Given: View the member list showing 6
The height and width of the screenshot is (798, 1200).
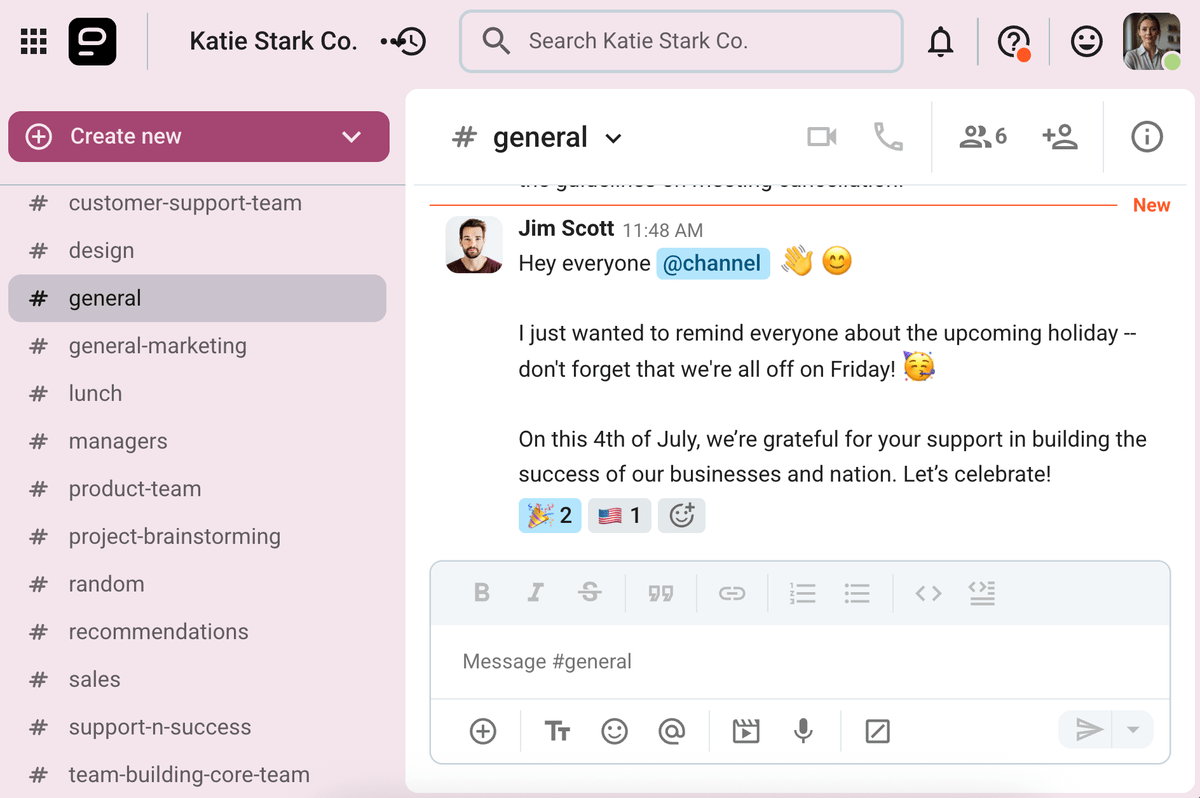Looking at the screenshot, I should 982,137.
